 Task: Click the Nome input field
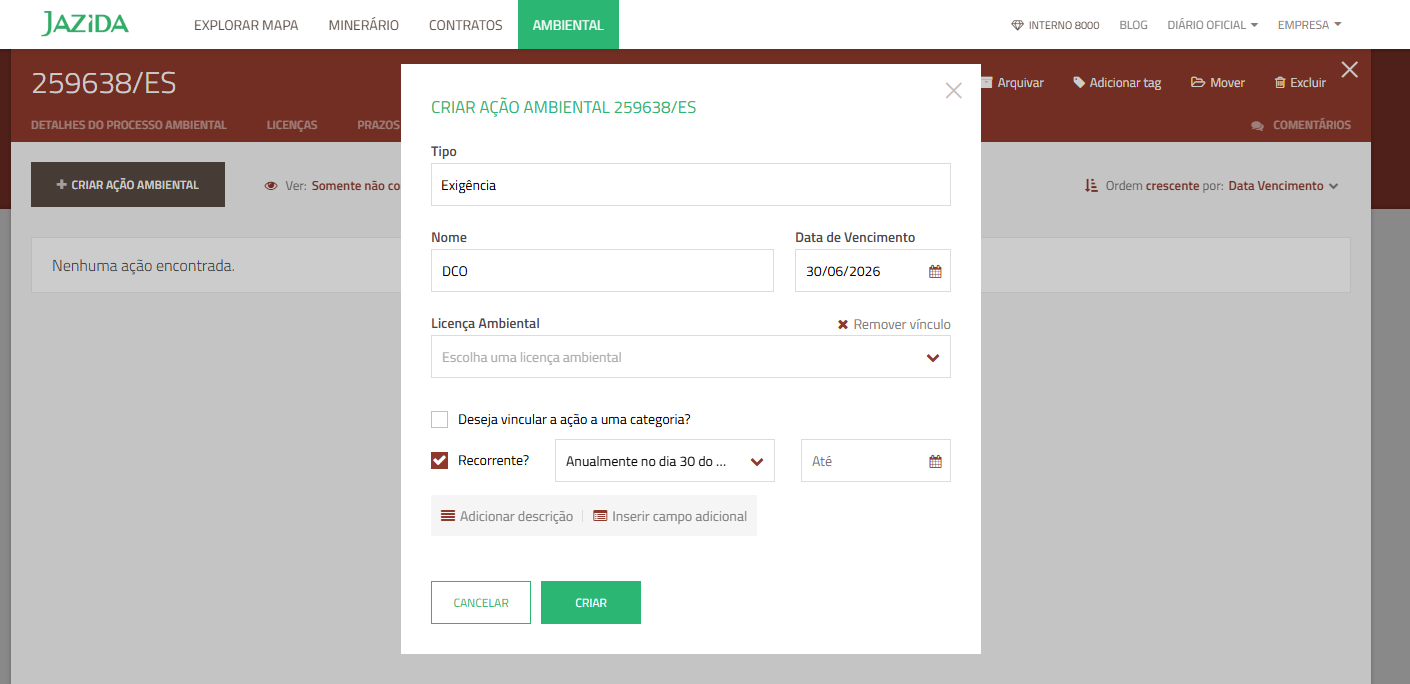tap(602, 271)
